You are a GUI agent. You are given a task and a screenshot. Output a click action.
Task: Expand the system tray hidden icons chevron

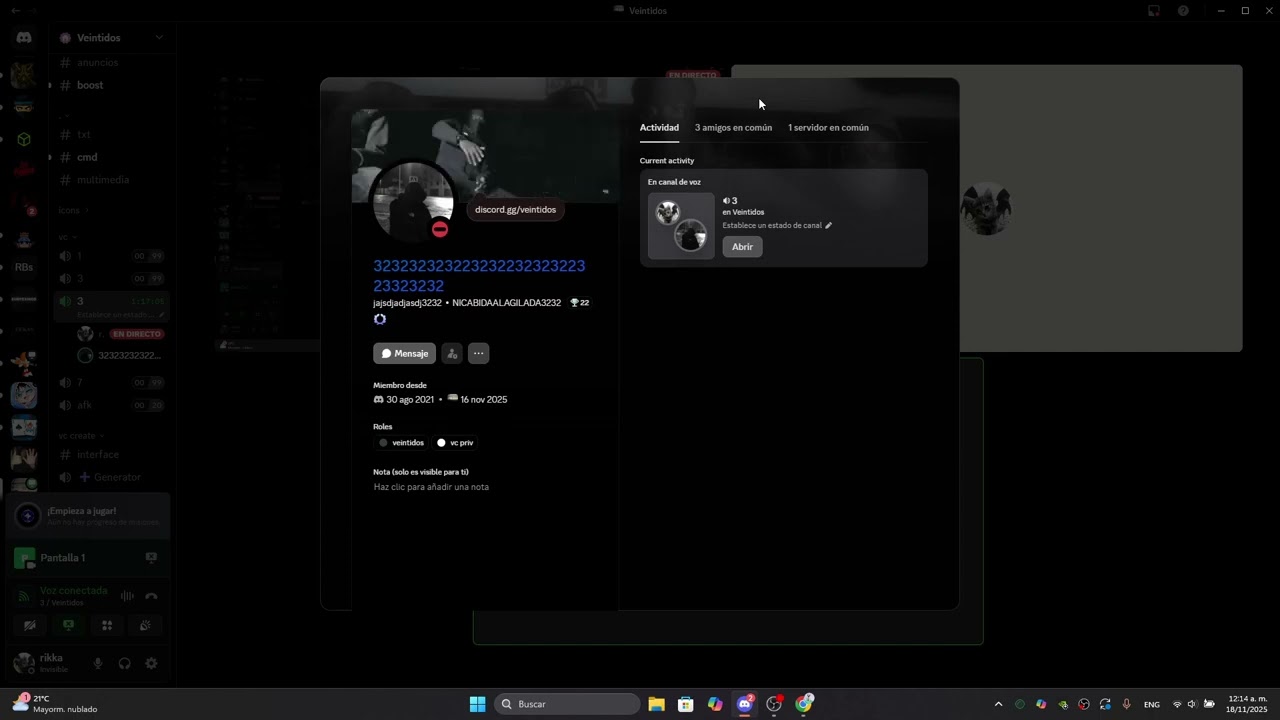coord(998,704)
